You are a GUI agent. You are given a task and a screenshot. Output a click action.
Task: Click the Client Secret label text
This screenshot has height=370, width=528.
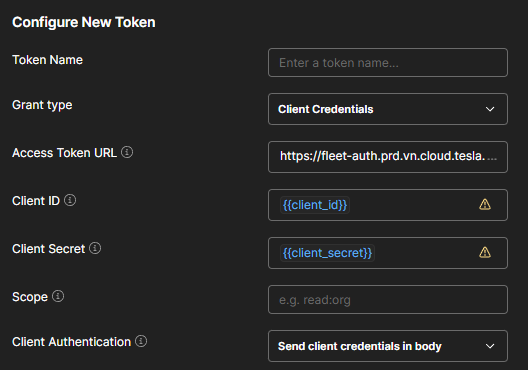[x=48, y=249]
